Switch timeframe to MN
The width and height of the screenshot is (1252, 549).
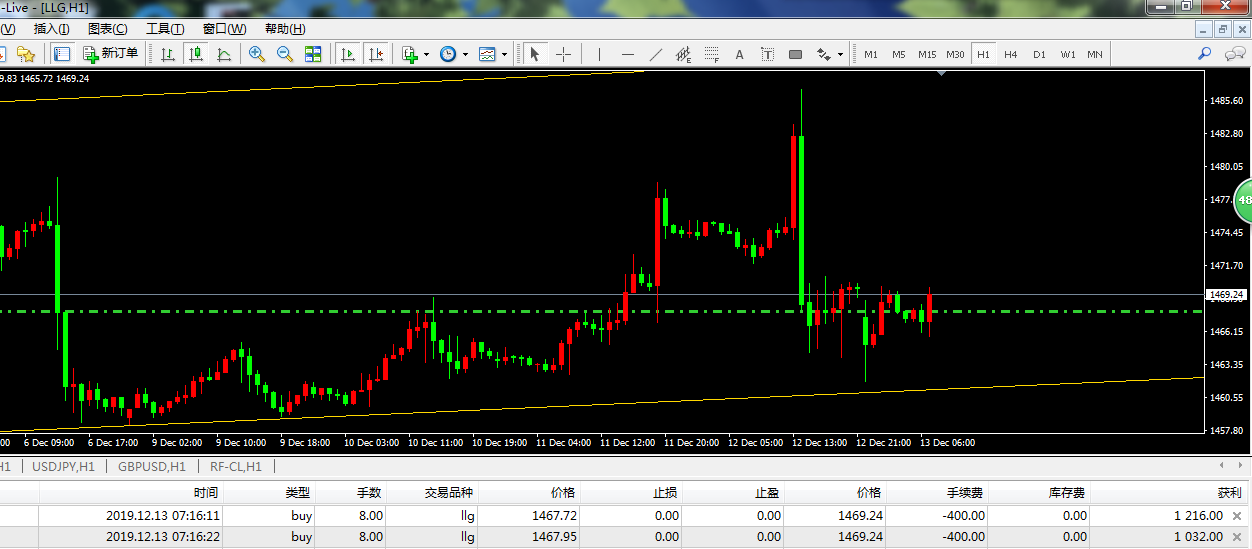(1095, 54)
